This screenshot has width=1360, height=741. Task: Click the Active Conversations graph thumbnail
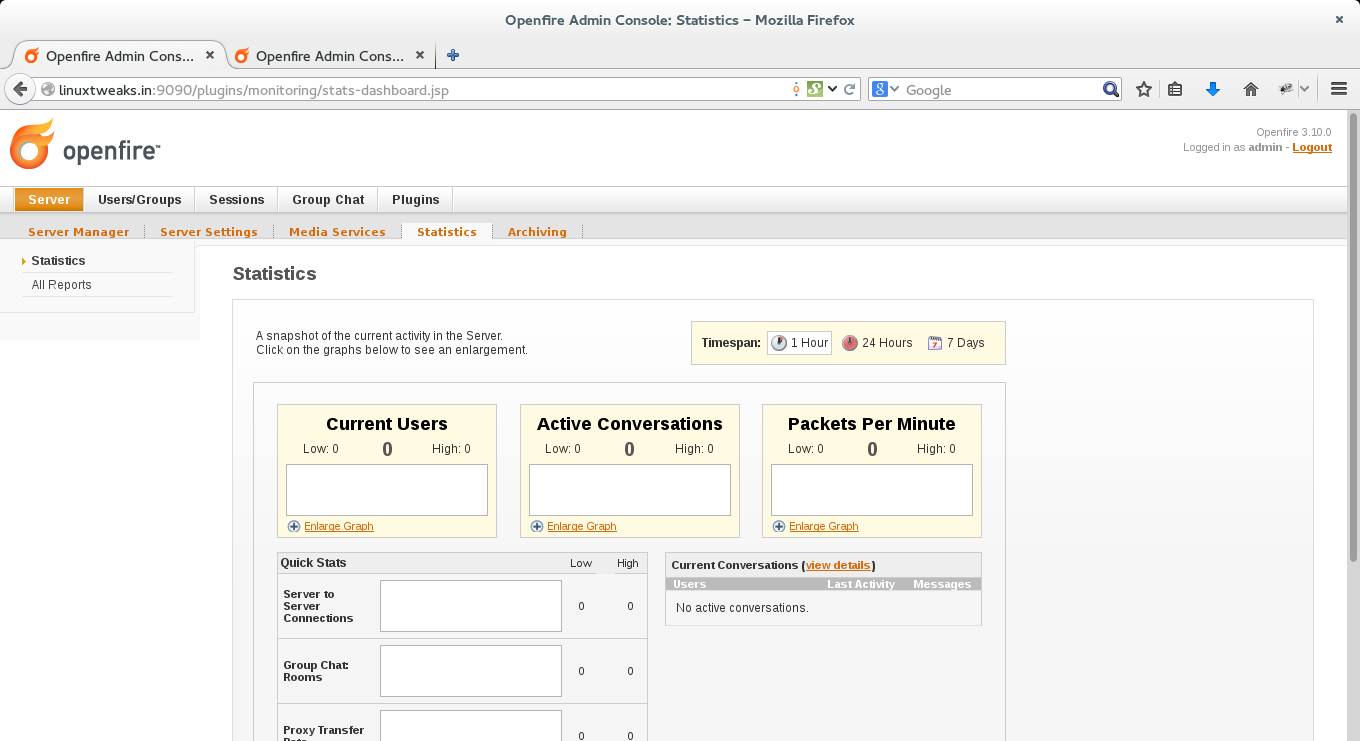tap(630, 490)
